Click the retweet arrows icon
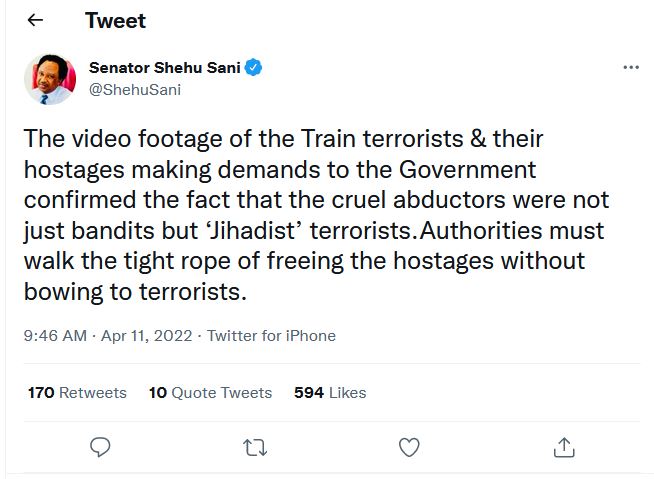Image resolution: width=654 pixels, height=479 pixels. click(255, 446)
